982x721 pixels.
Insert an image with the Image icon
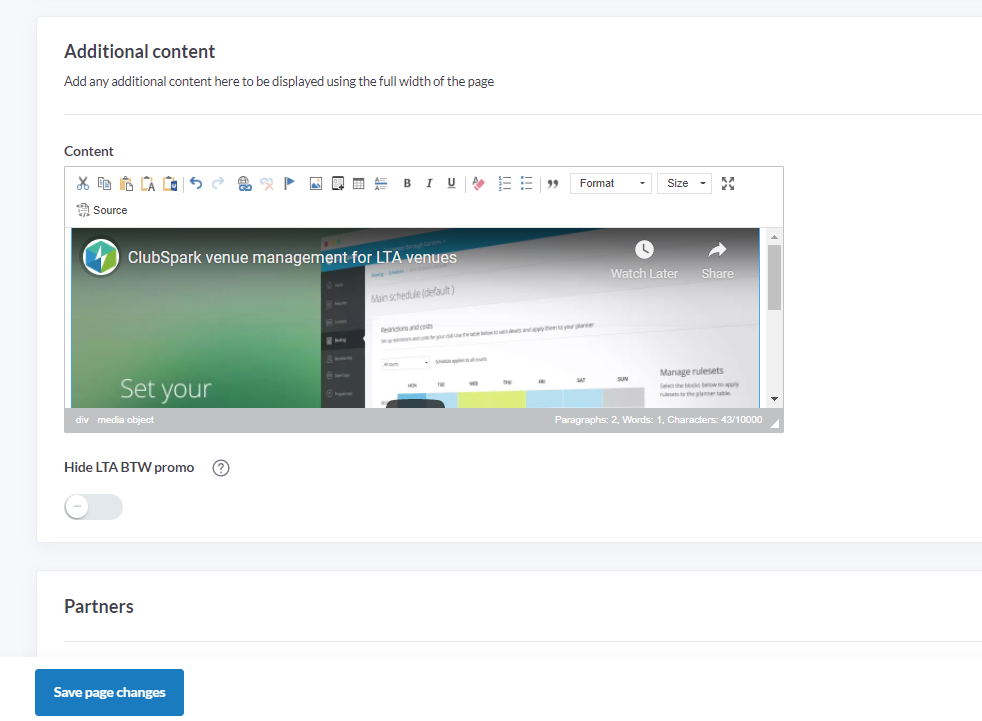pyautogui.click(x=315, y=183)
